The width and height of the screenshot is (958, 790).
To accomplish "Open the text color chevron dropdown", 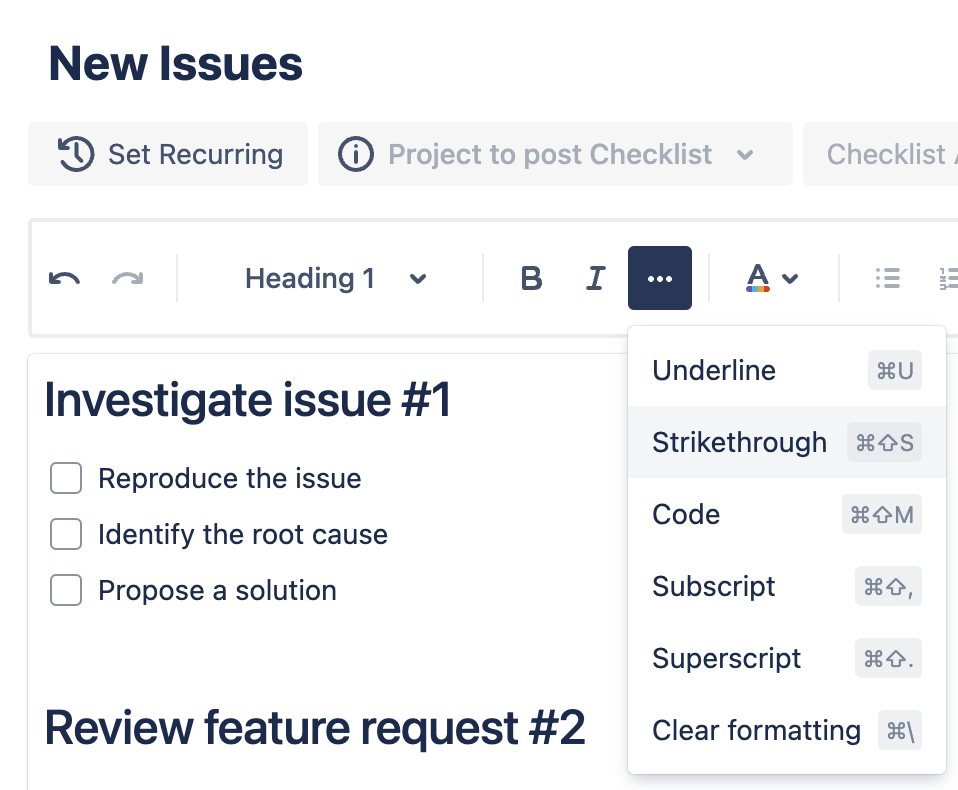I will pos(791,279).
